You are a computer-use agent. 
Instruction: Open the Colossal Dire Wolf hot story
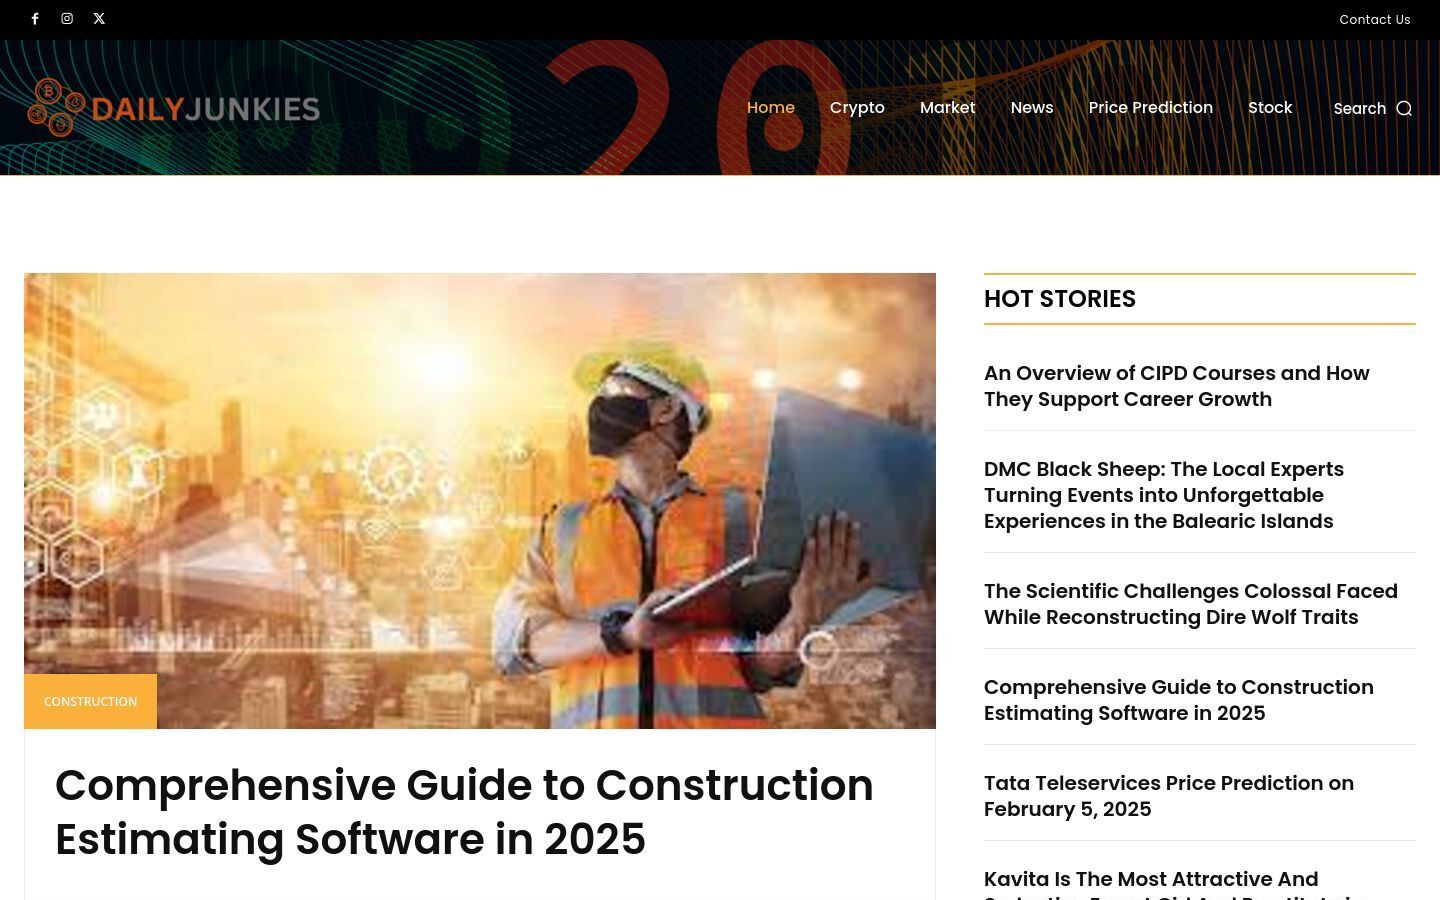tap(1191, 604)
